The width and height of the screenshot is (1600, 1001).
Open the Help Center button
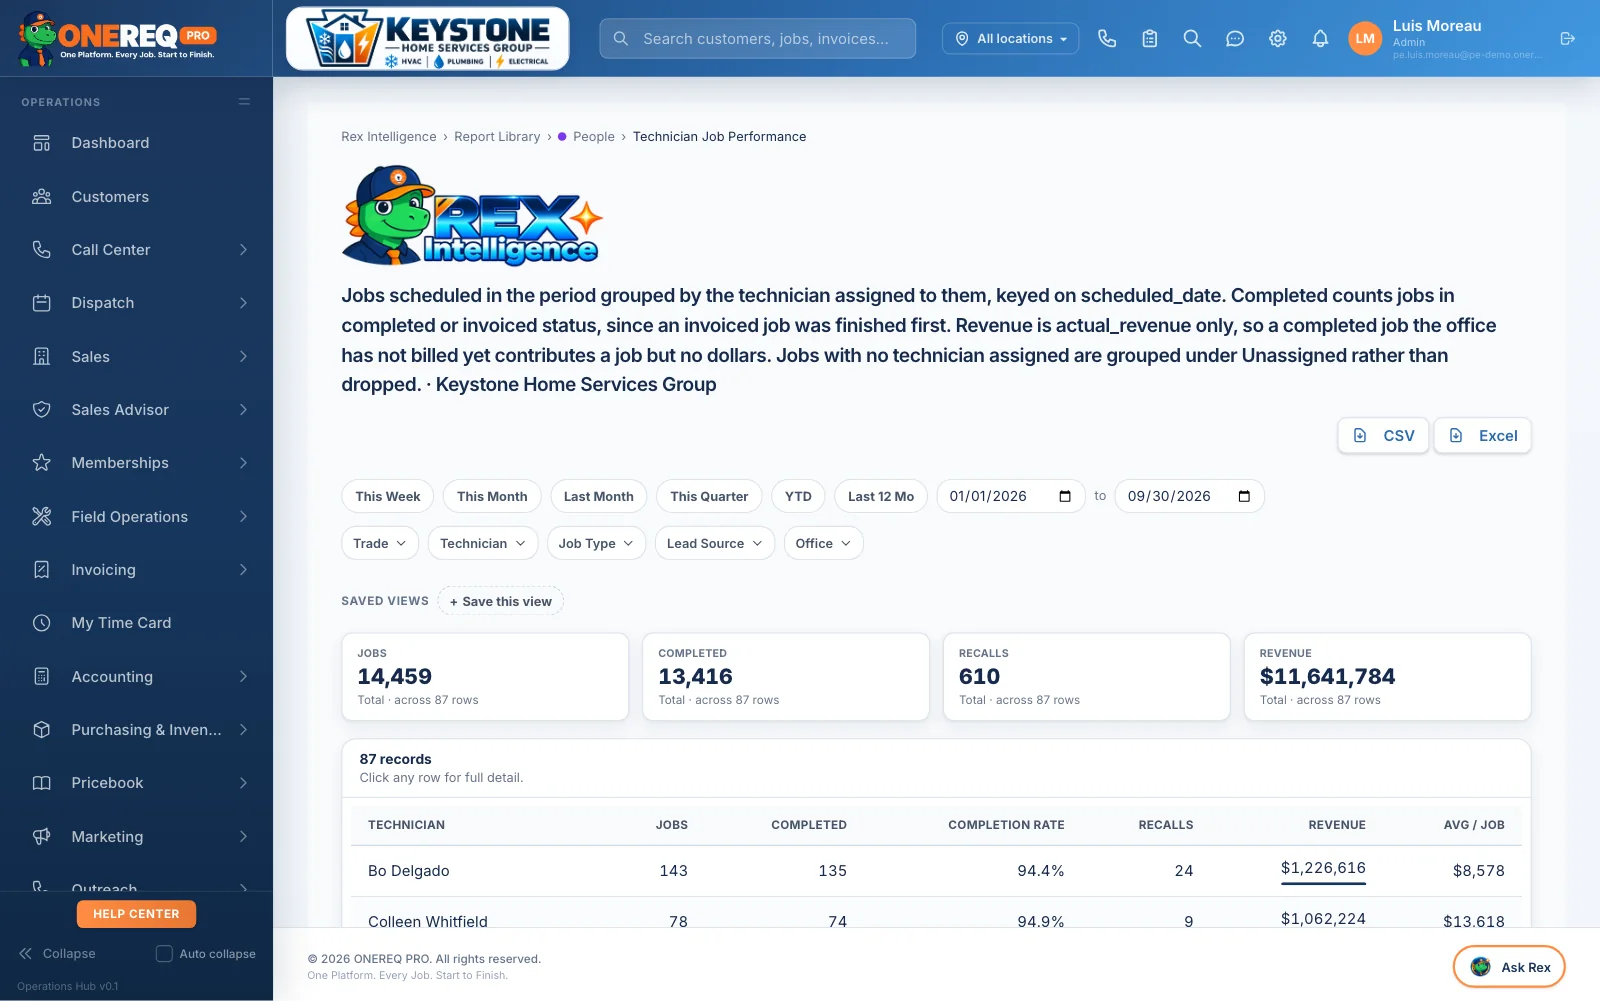pyautogui.click(x=136, y=914)
